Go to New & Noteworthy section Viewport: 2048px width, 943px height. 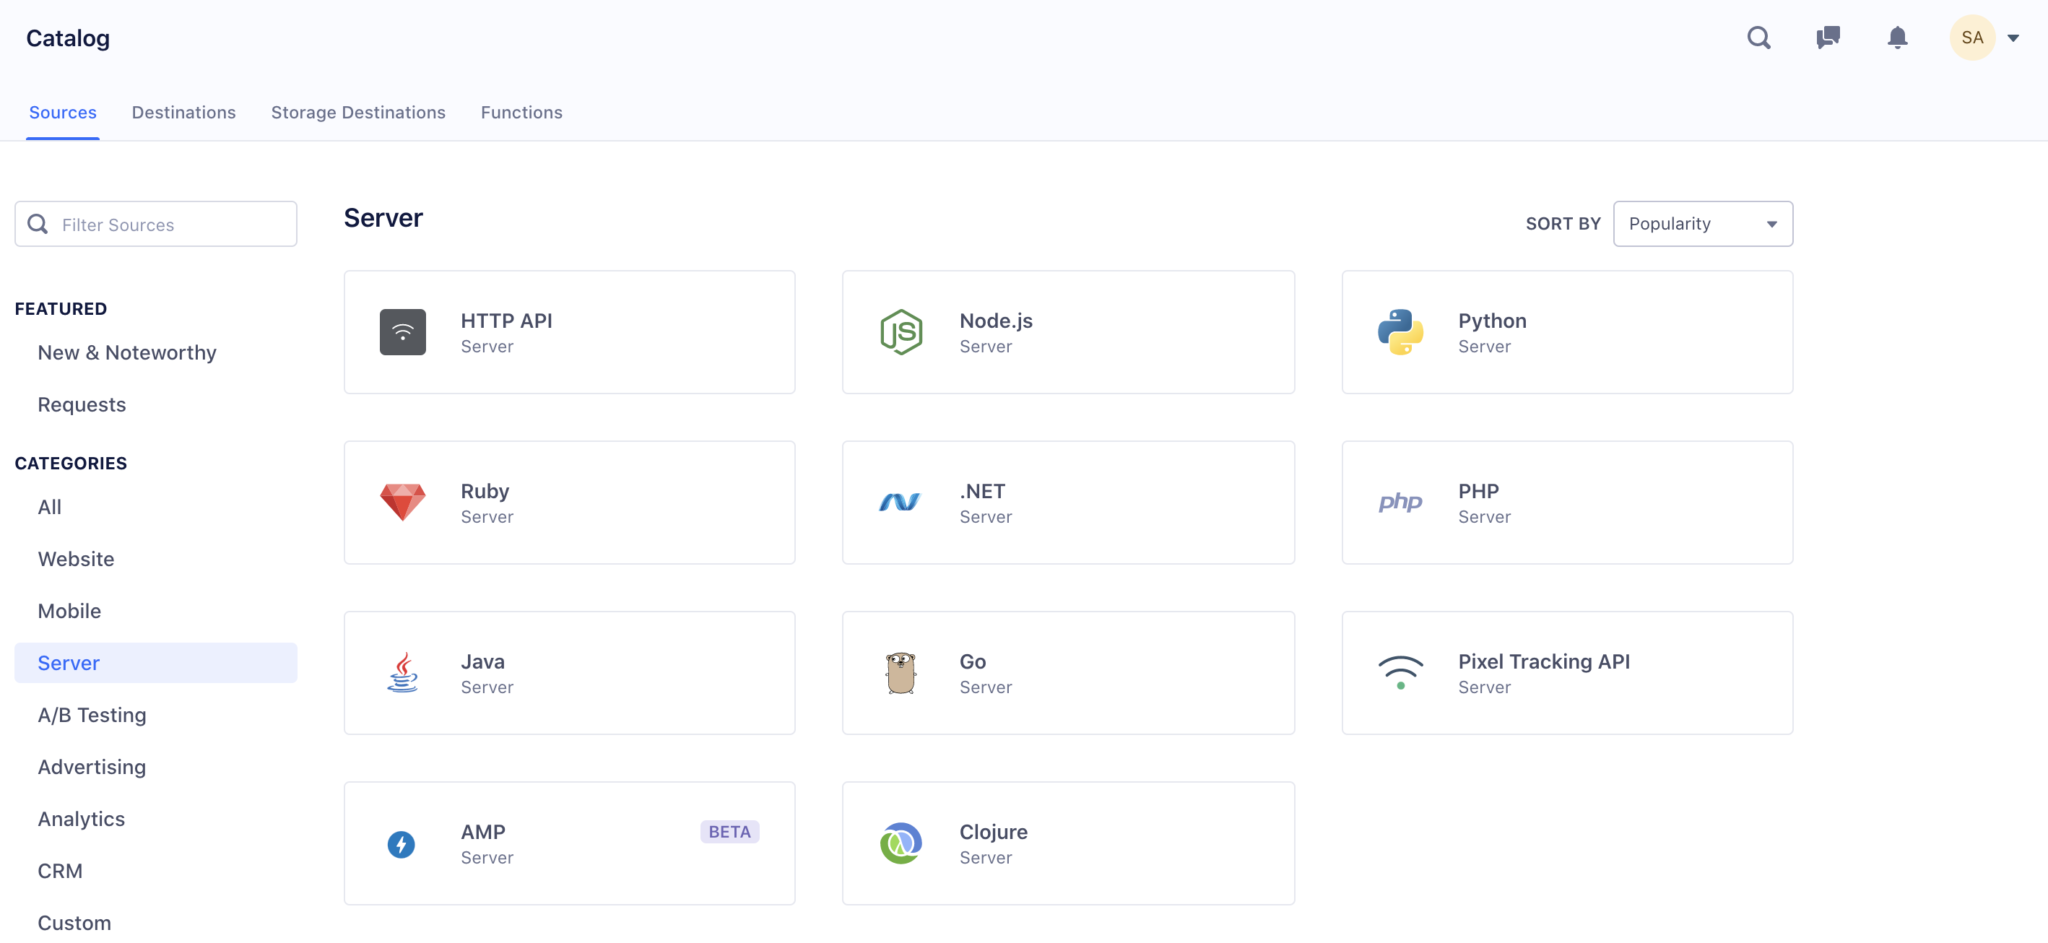tap(127, 353)
